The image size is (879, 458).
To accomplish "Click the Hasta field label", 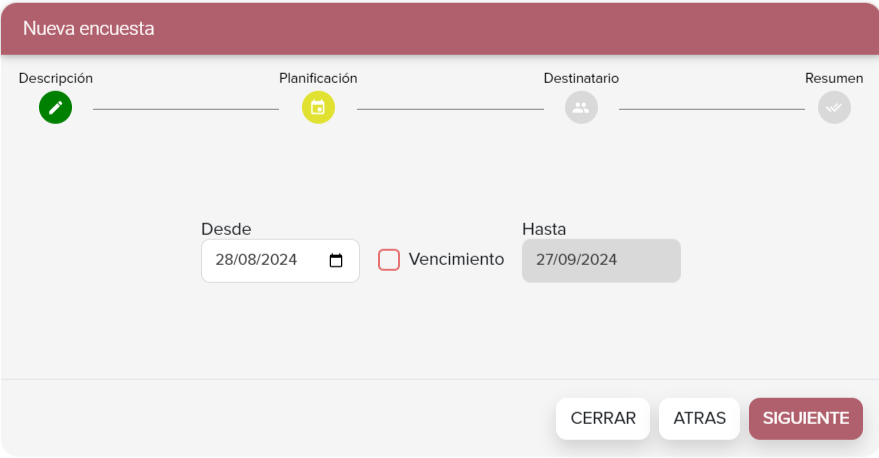I will (544, 229).
